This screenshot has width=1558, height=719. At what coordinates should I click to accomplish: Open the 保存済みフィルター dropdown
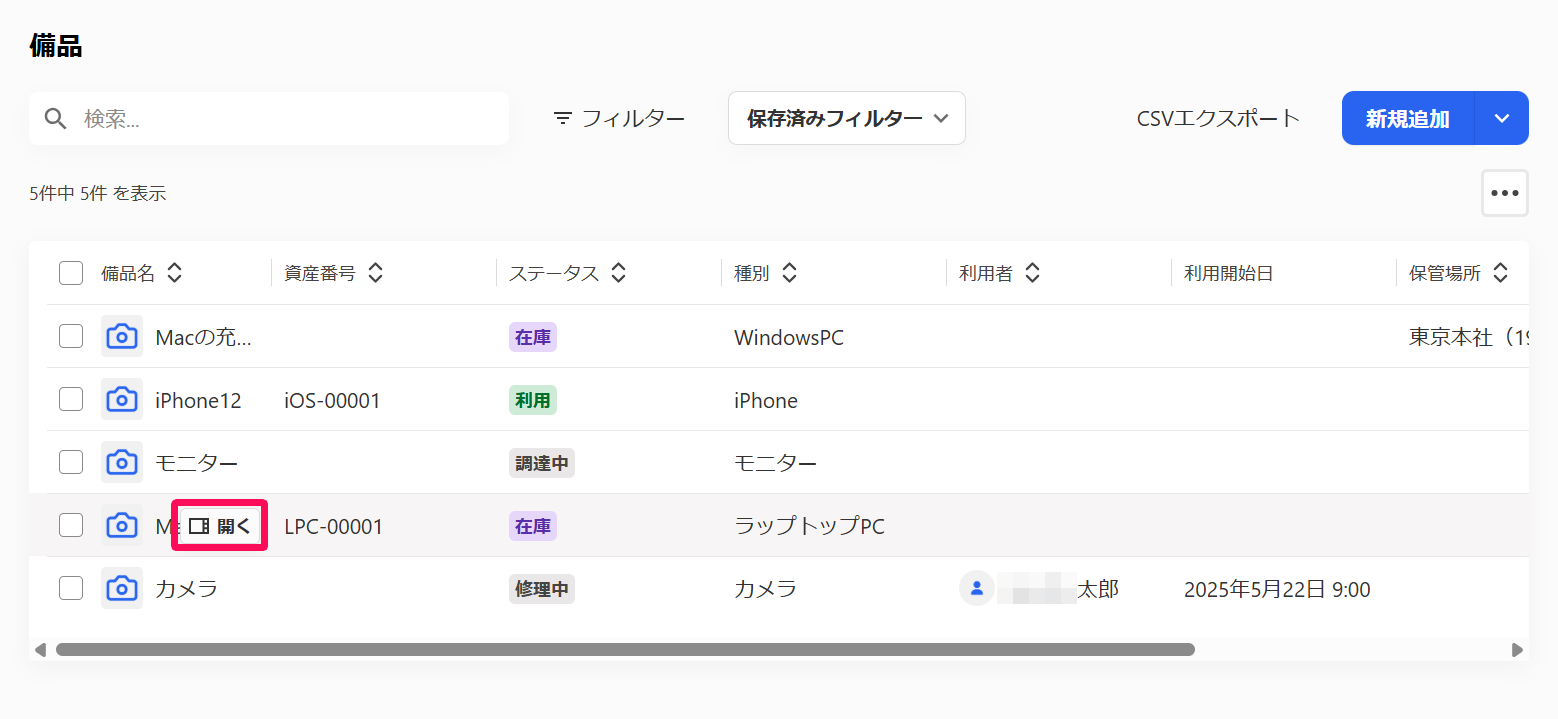[x=847, y=118]
